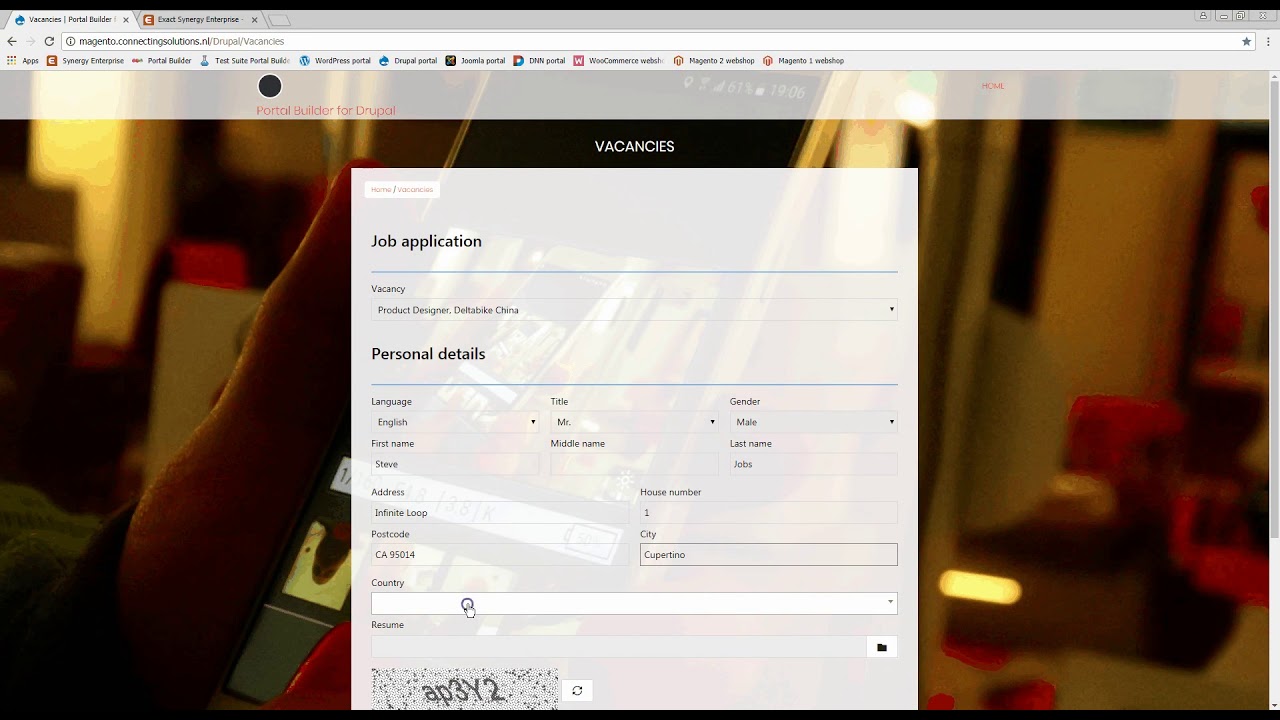
Task: Click the Job application heading
Action: pyautogui.click(x=426, y=241)
